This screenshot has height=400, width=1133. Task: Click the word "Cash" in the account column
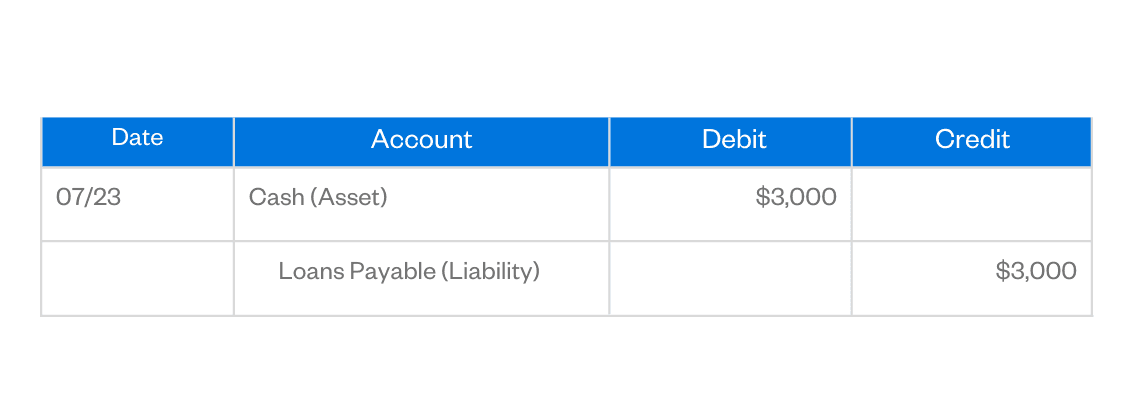coord(276,197)
